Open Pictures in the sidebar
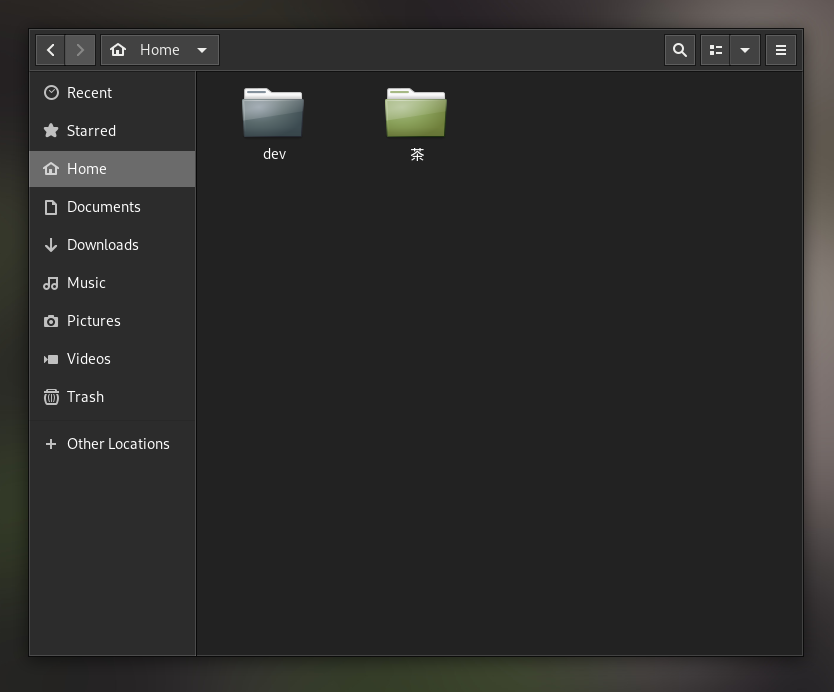Image resolution: width=834 pixels, height=692 pixels. (x=112, y=321)
